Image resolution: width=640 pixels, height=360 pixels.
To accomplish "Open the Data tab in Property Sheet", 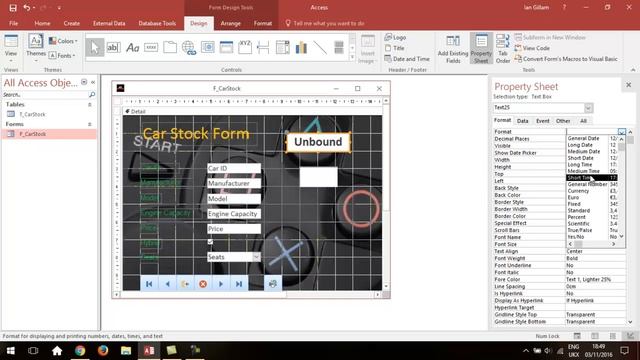I will click(x=522, y=121).
